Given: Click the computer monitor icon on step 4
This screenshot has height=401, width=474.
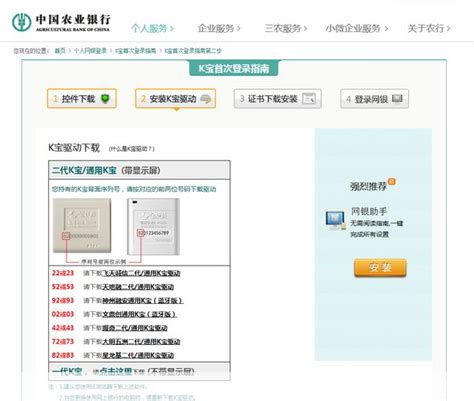Looking at the screenshot, I should coord(397,99).
